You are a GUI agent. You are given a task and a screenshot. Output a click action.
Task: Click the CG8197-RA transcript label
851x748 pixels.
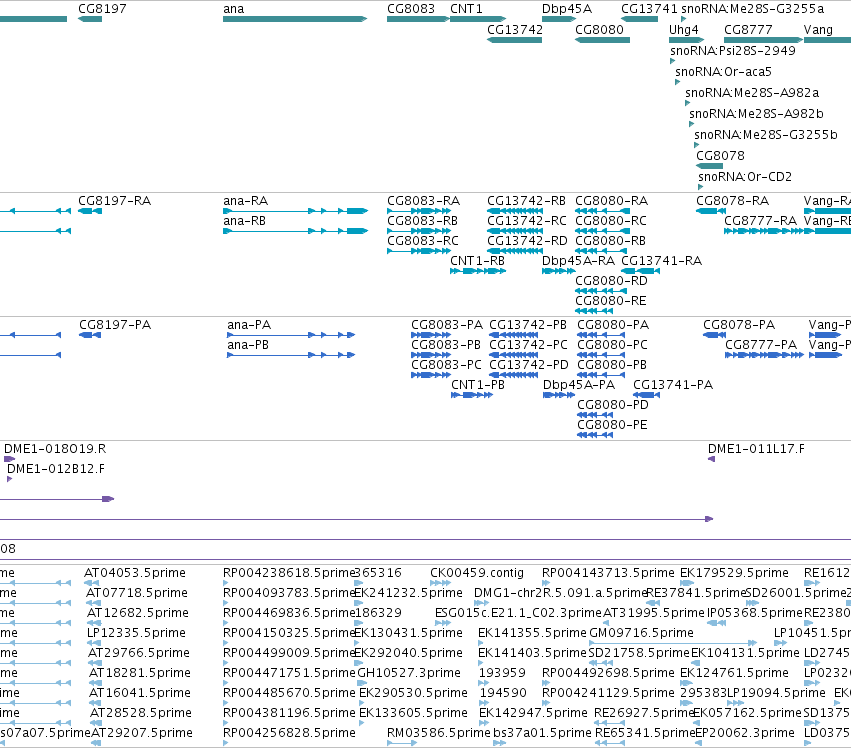pos(115,201)
